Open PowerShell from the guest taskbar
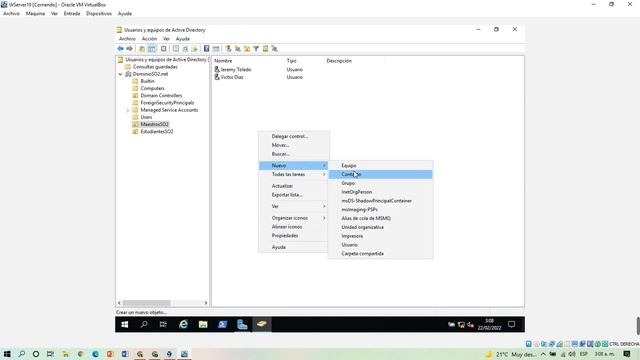640x360 pixels. tap(222, 324)
